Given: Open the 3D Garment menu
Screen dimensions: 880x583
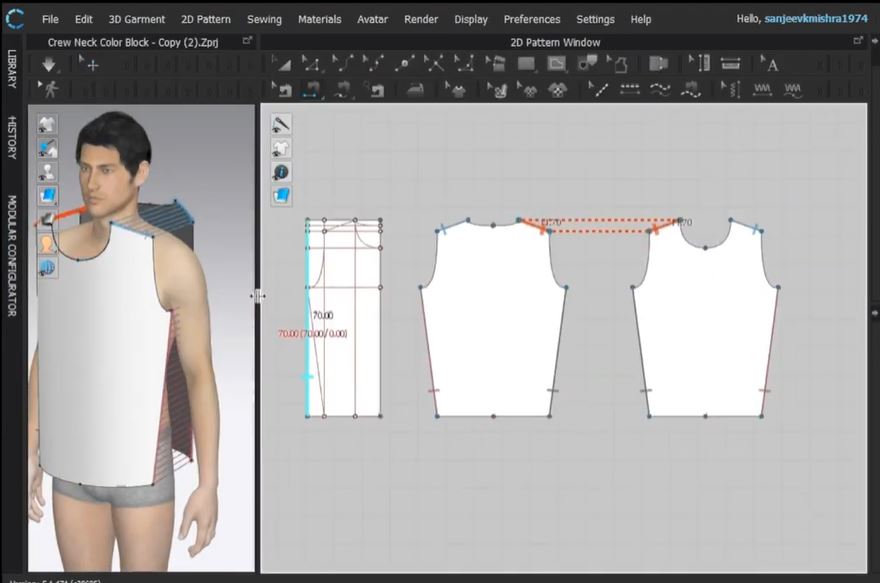Looking at the screenshot, I should [137, 19].
